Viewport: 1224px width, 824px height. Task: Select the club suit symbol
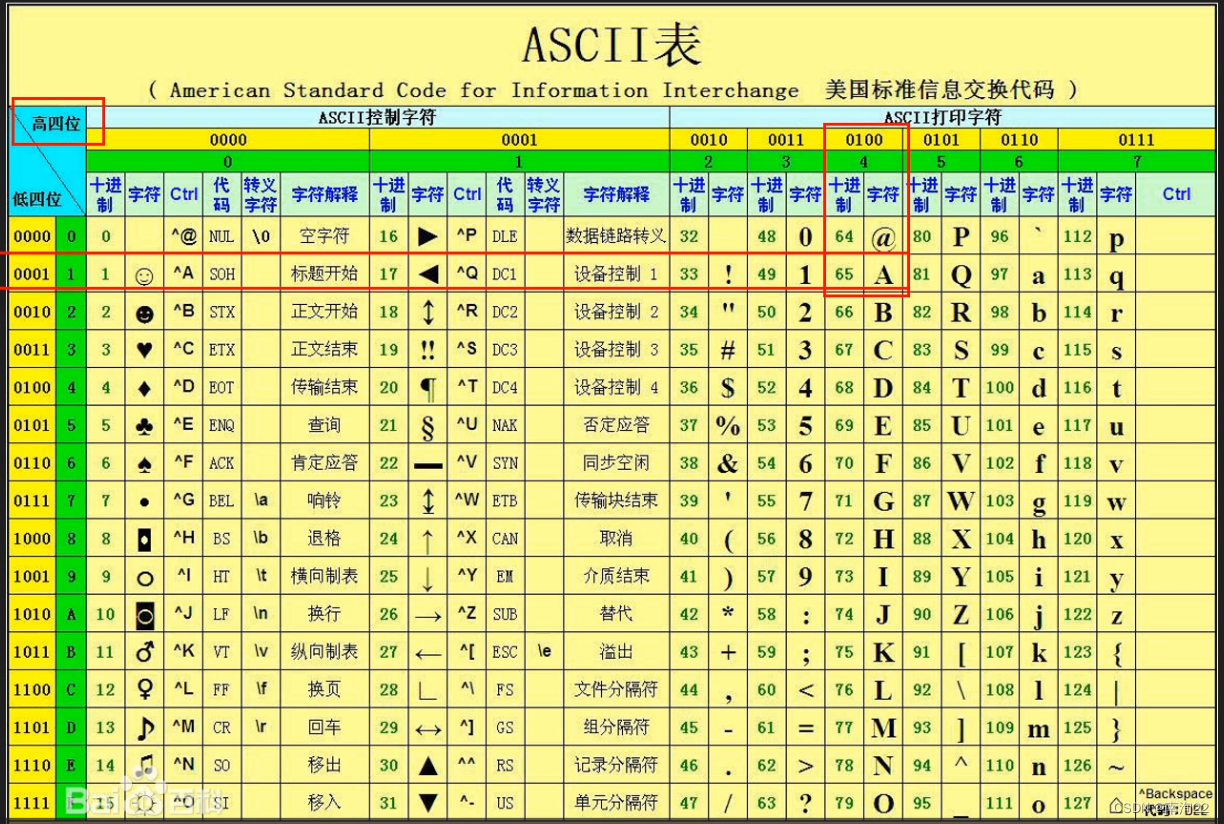[x=145, y=425]
